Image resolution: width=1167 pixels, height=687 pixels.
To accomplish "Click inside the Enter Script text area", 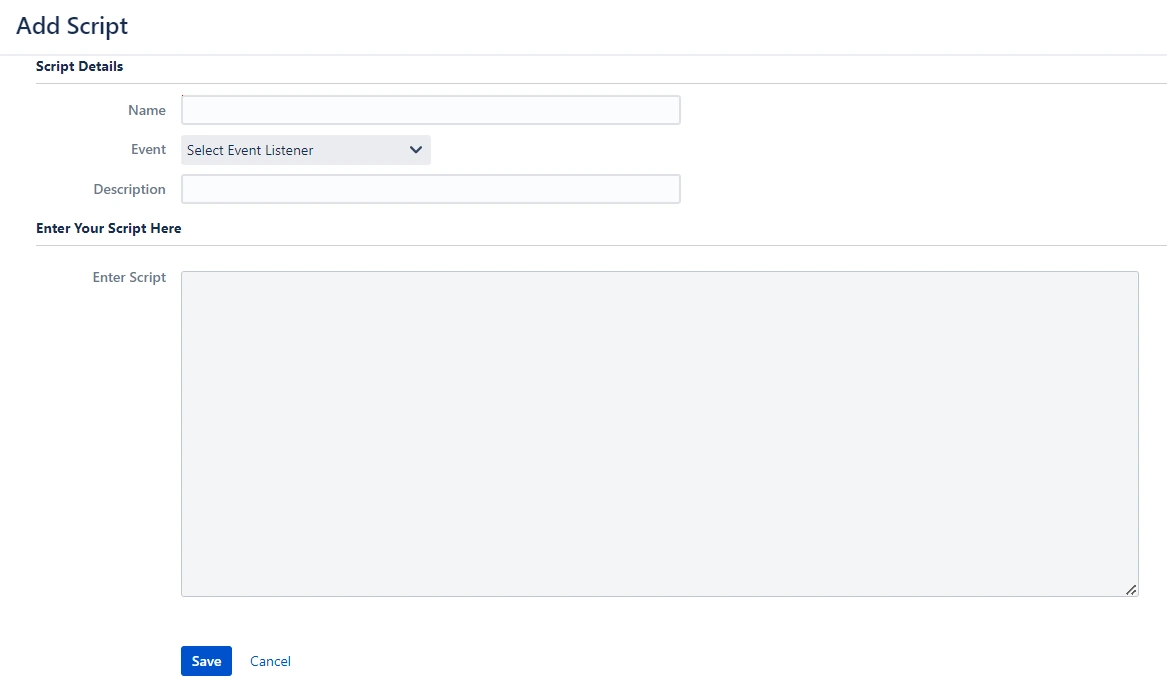I will (x=659, y=434).
